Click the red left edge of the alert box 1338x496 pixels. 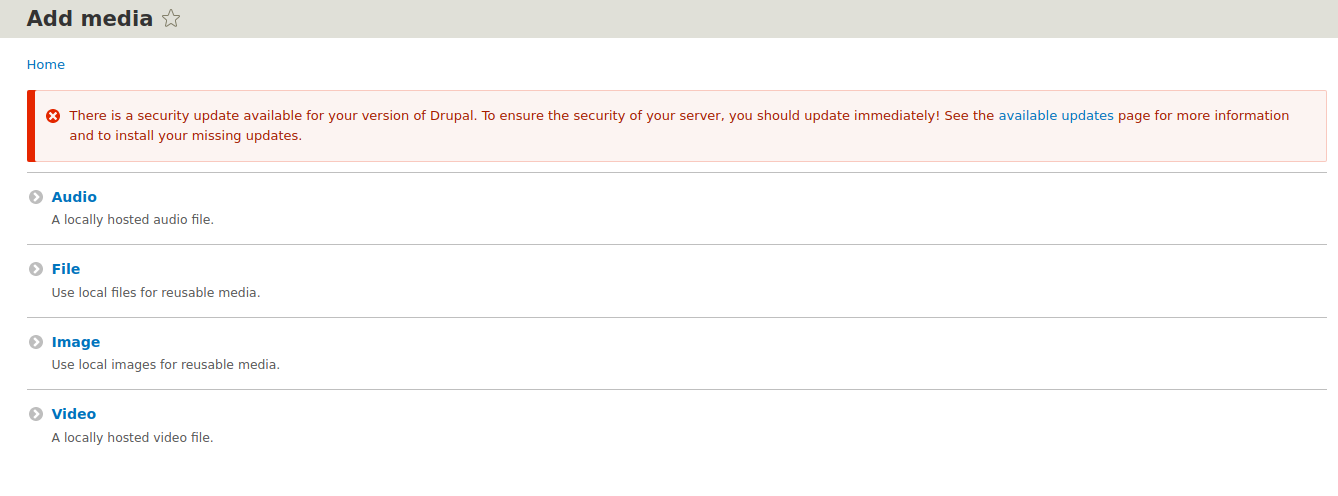pyautogui.click(x=31, y=125)
